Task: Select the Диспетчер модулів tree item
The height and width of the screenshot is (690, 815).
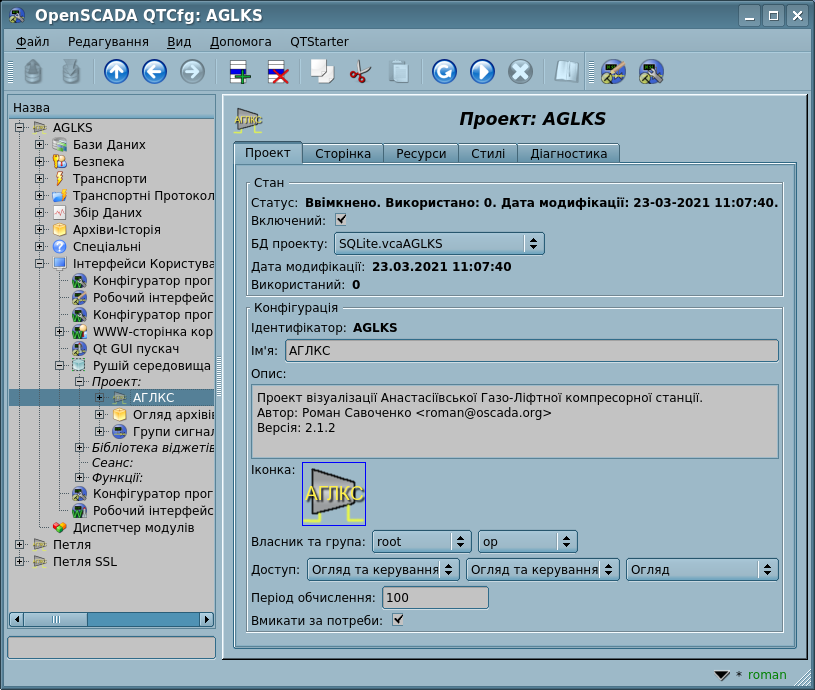Action: coord(133,527)
